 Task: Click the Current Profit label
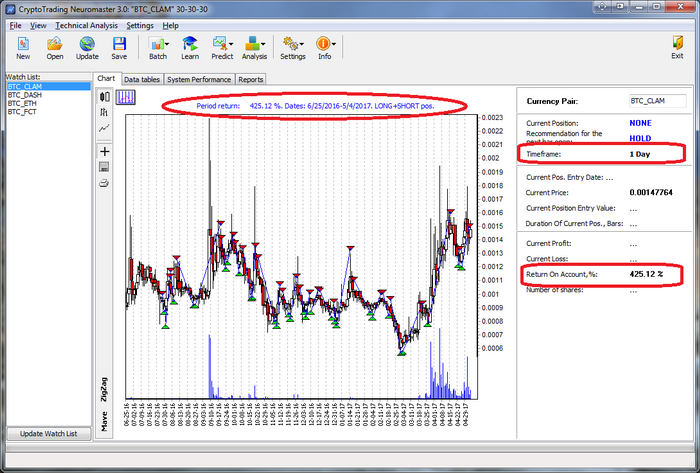549,244
